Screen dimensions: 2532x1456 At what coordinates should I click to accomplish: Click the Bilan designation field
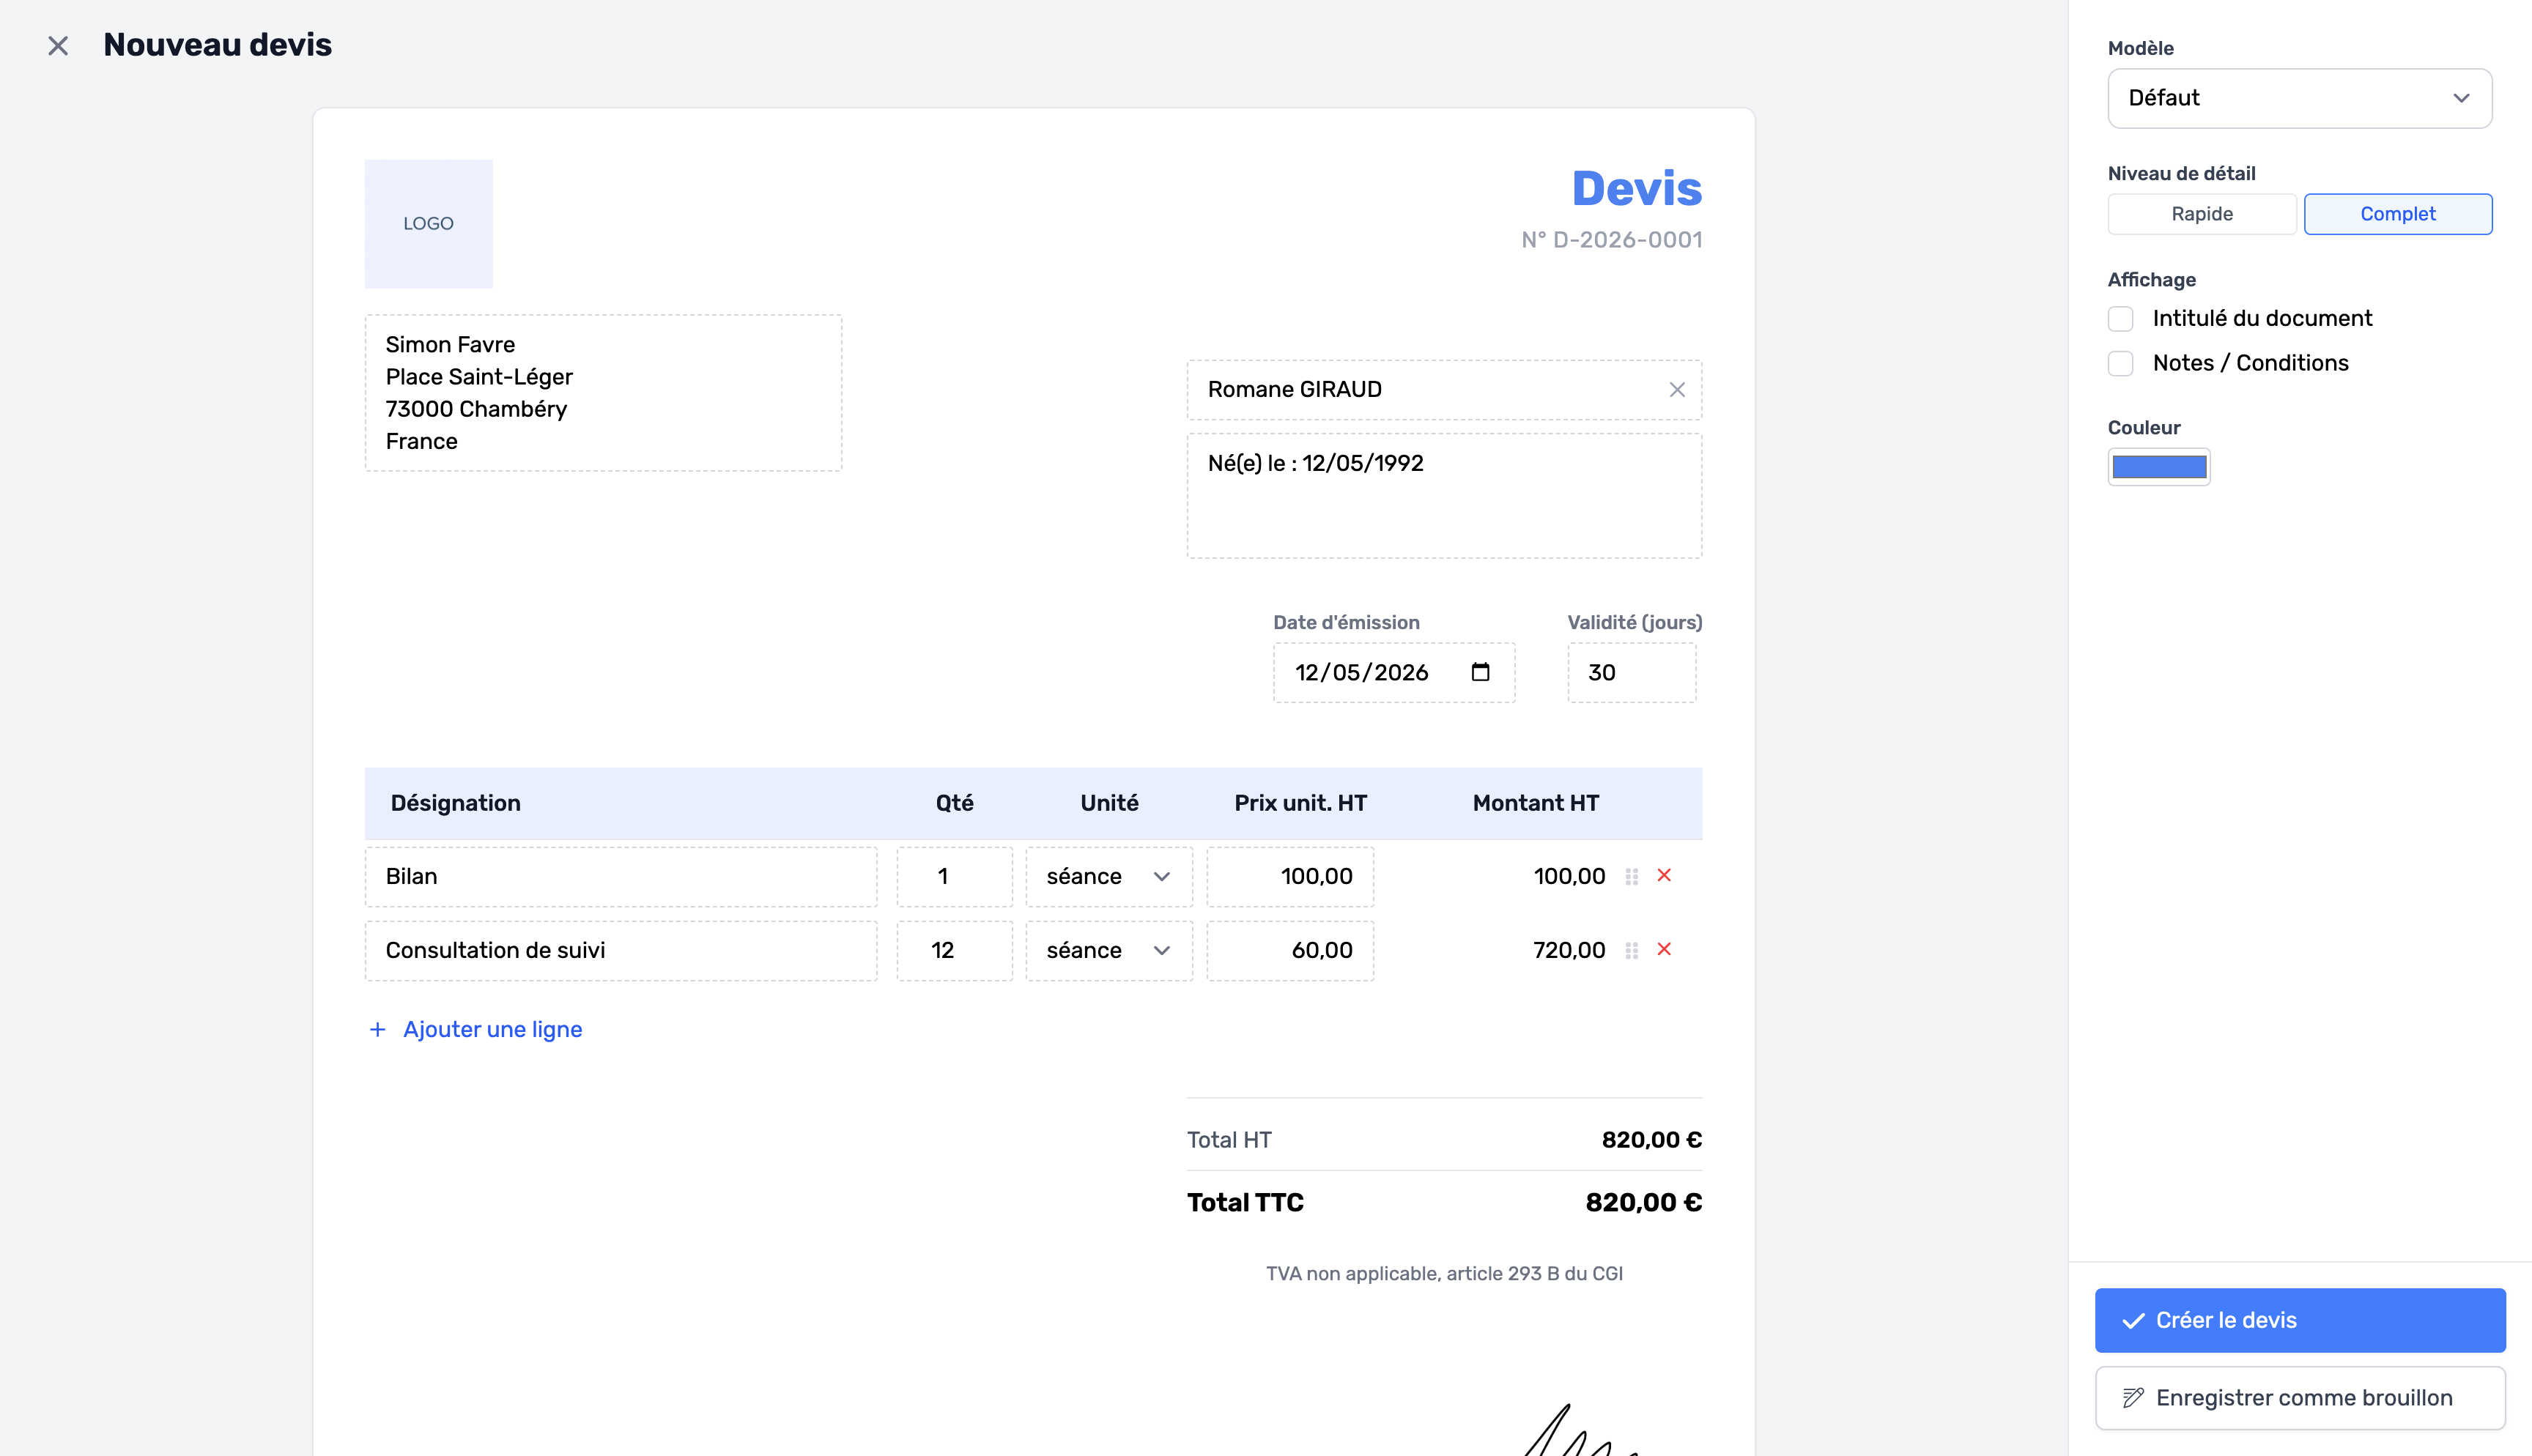(x=621, y=877)
